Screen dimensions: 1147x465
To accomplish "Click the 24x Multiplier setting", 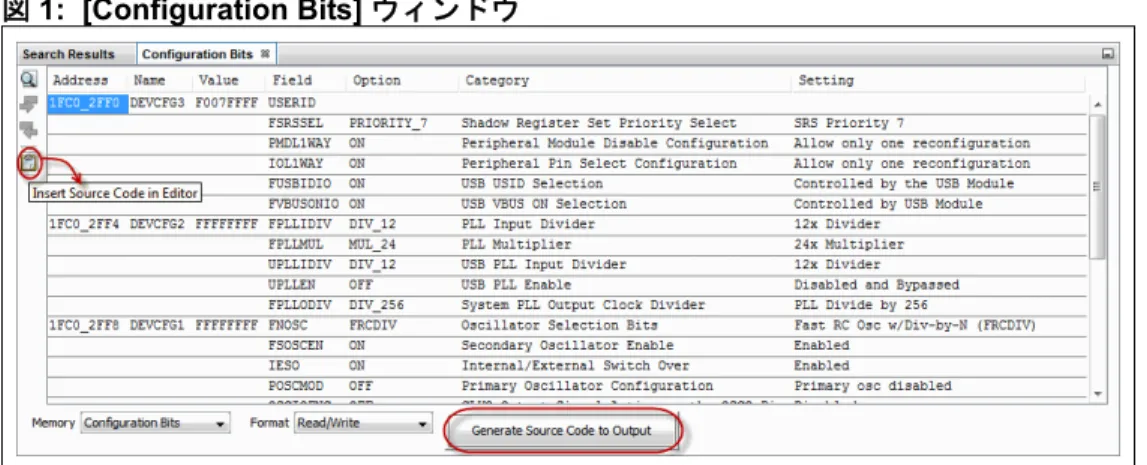I will (x=849, y=244).
